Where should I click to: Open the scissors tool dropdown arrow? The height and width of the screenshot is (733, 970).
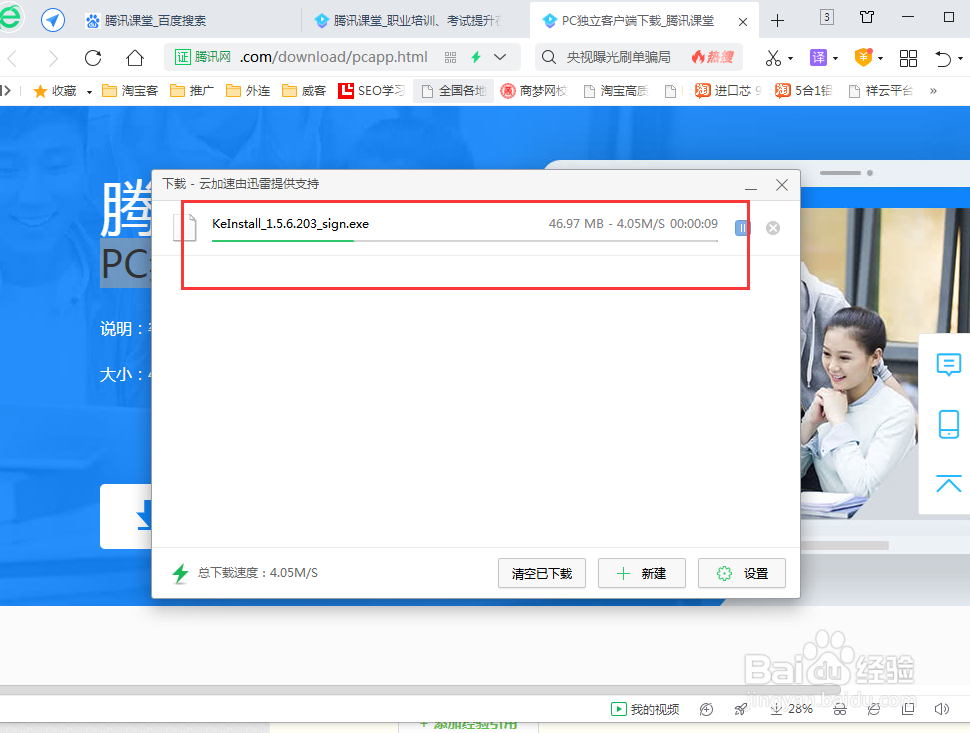pyautogui.click(x=791, y=59)
